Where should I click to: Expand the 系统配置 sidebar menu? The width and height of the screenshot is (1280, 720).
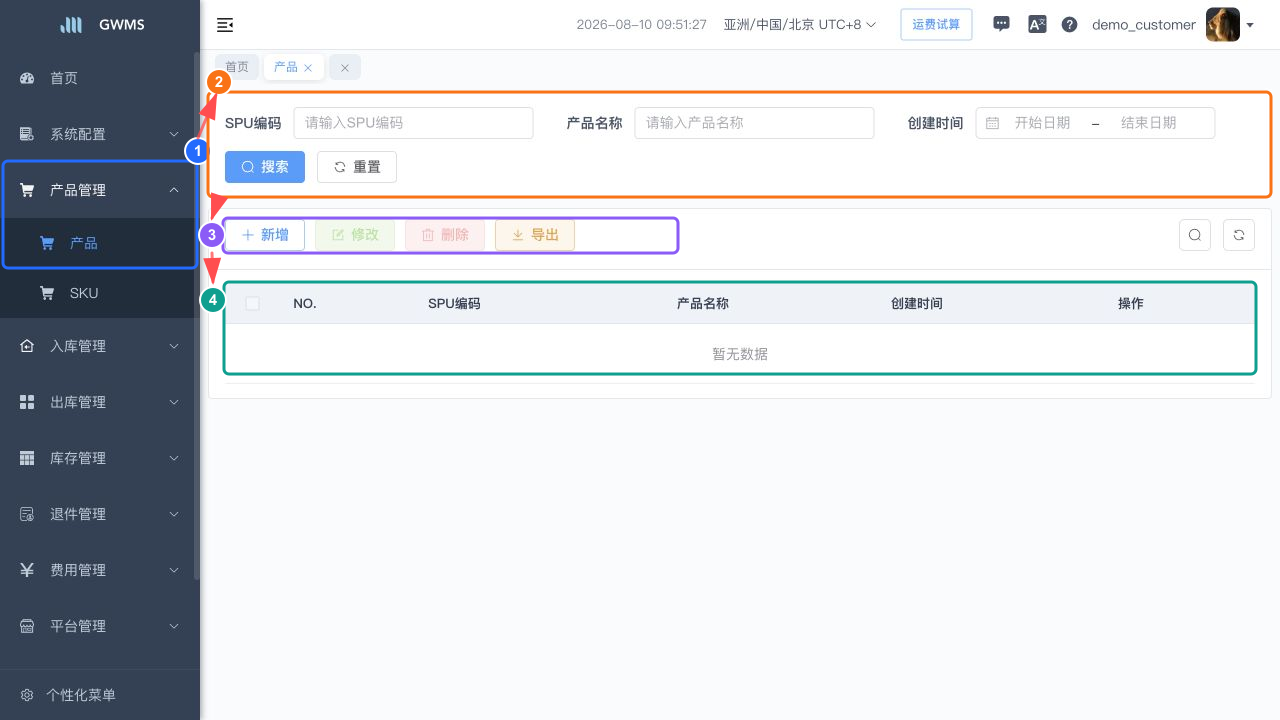tap(100, 134)
